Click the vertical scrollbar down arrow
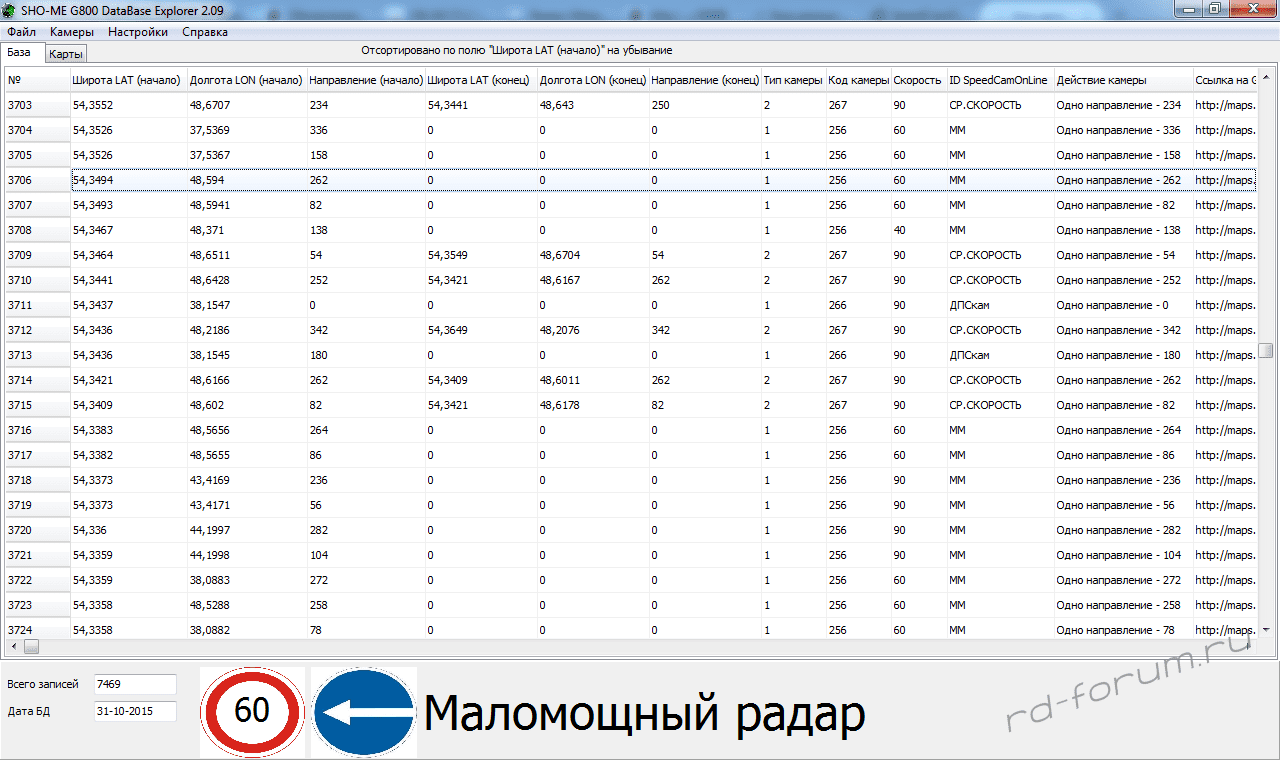Viewport: 1280px width, 760px height. tap(1265, 629)
